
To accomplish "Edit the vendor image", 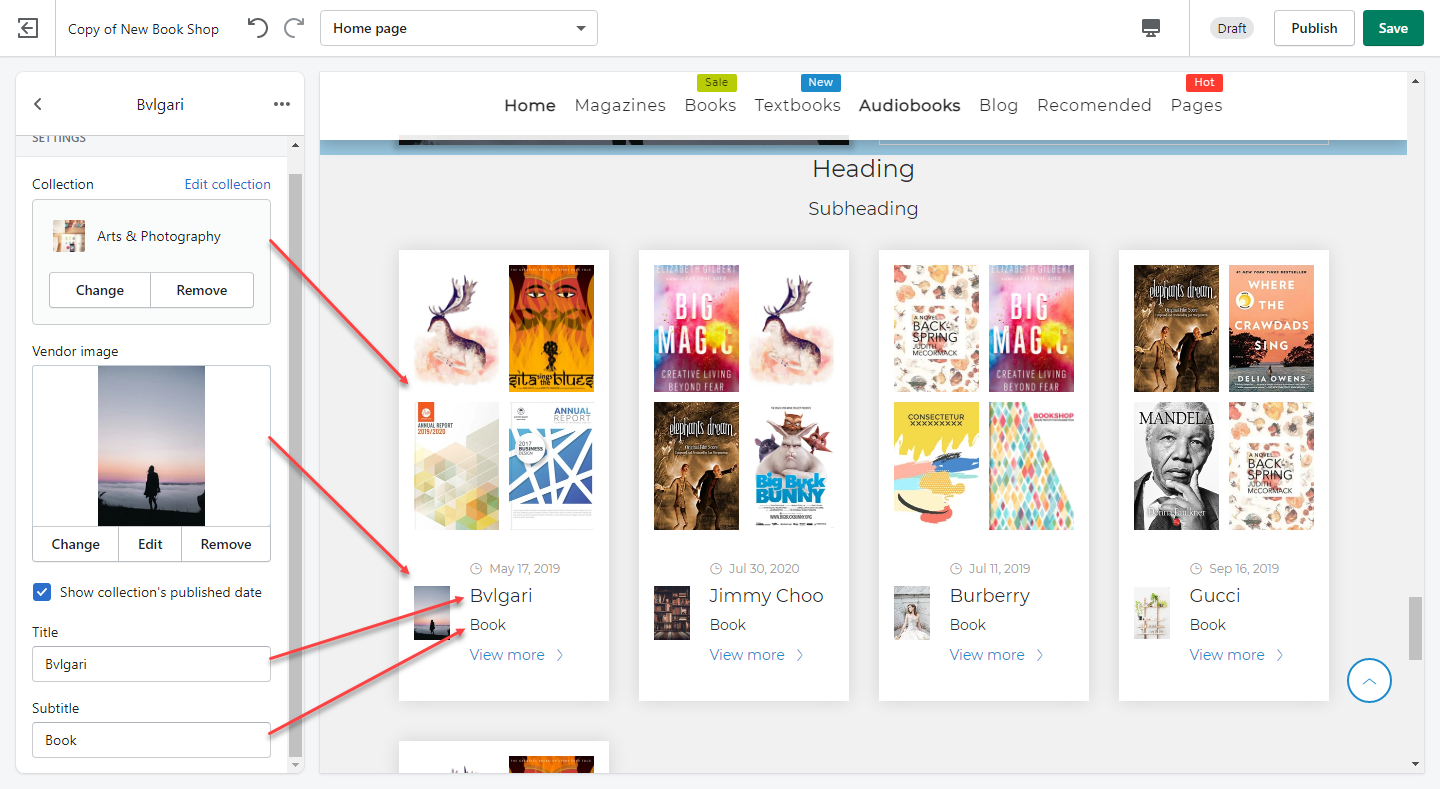I will (150, 544).
